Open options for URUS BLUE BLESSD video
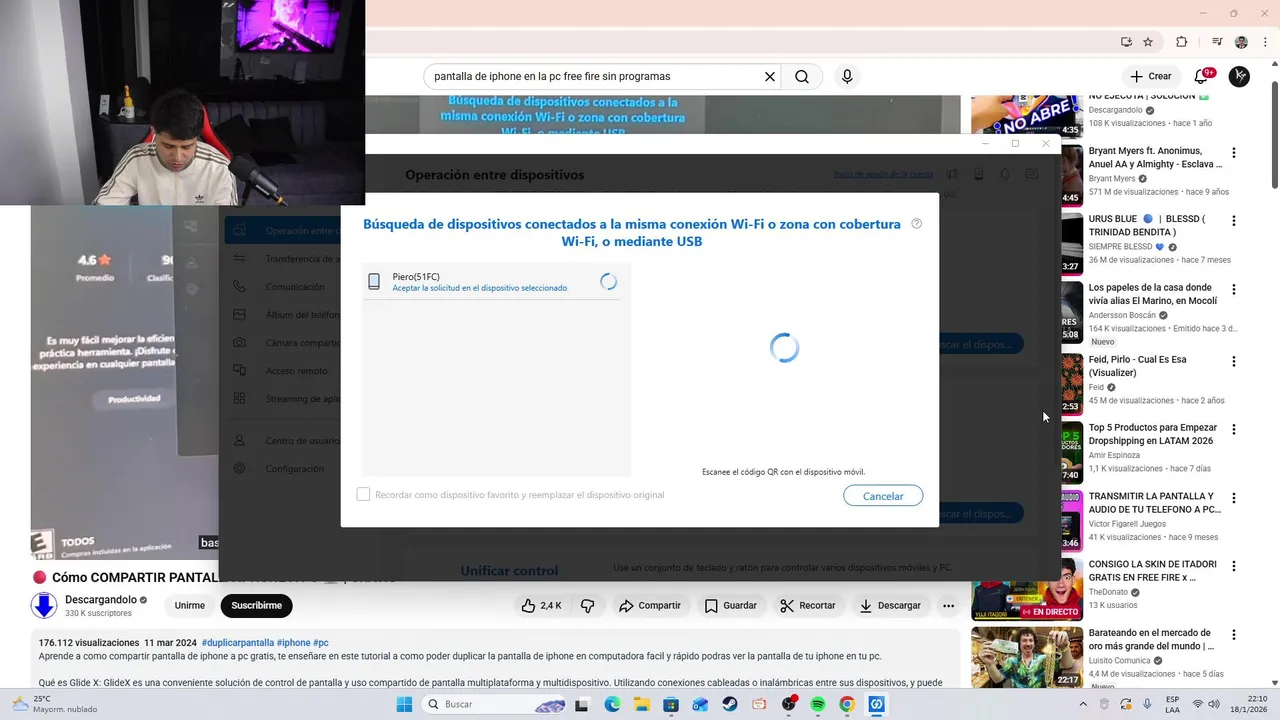Screen dimensions: 1280x720 coord(1233,221)
